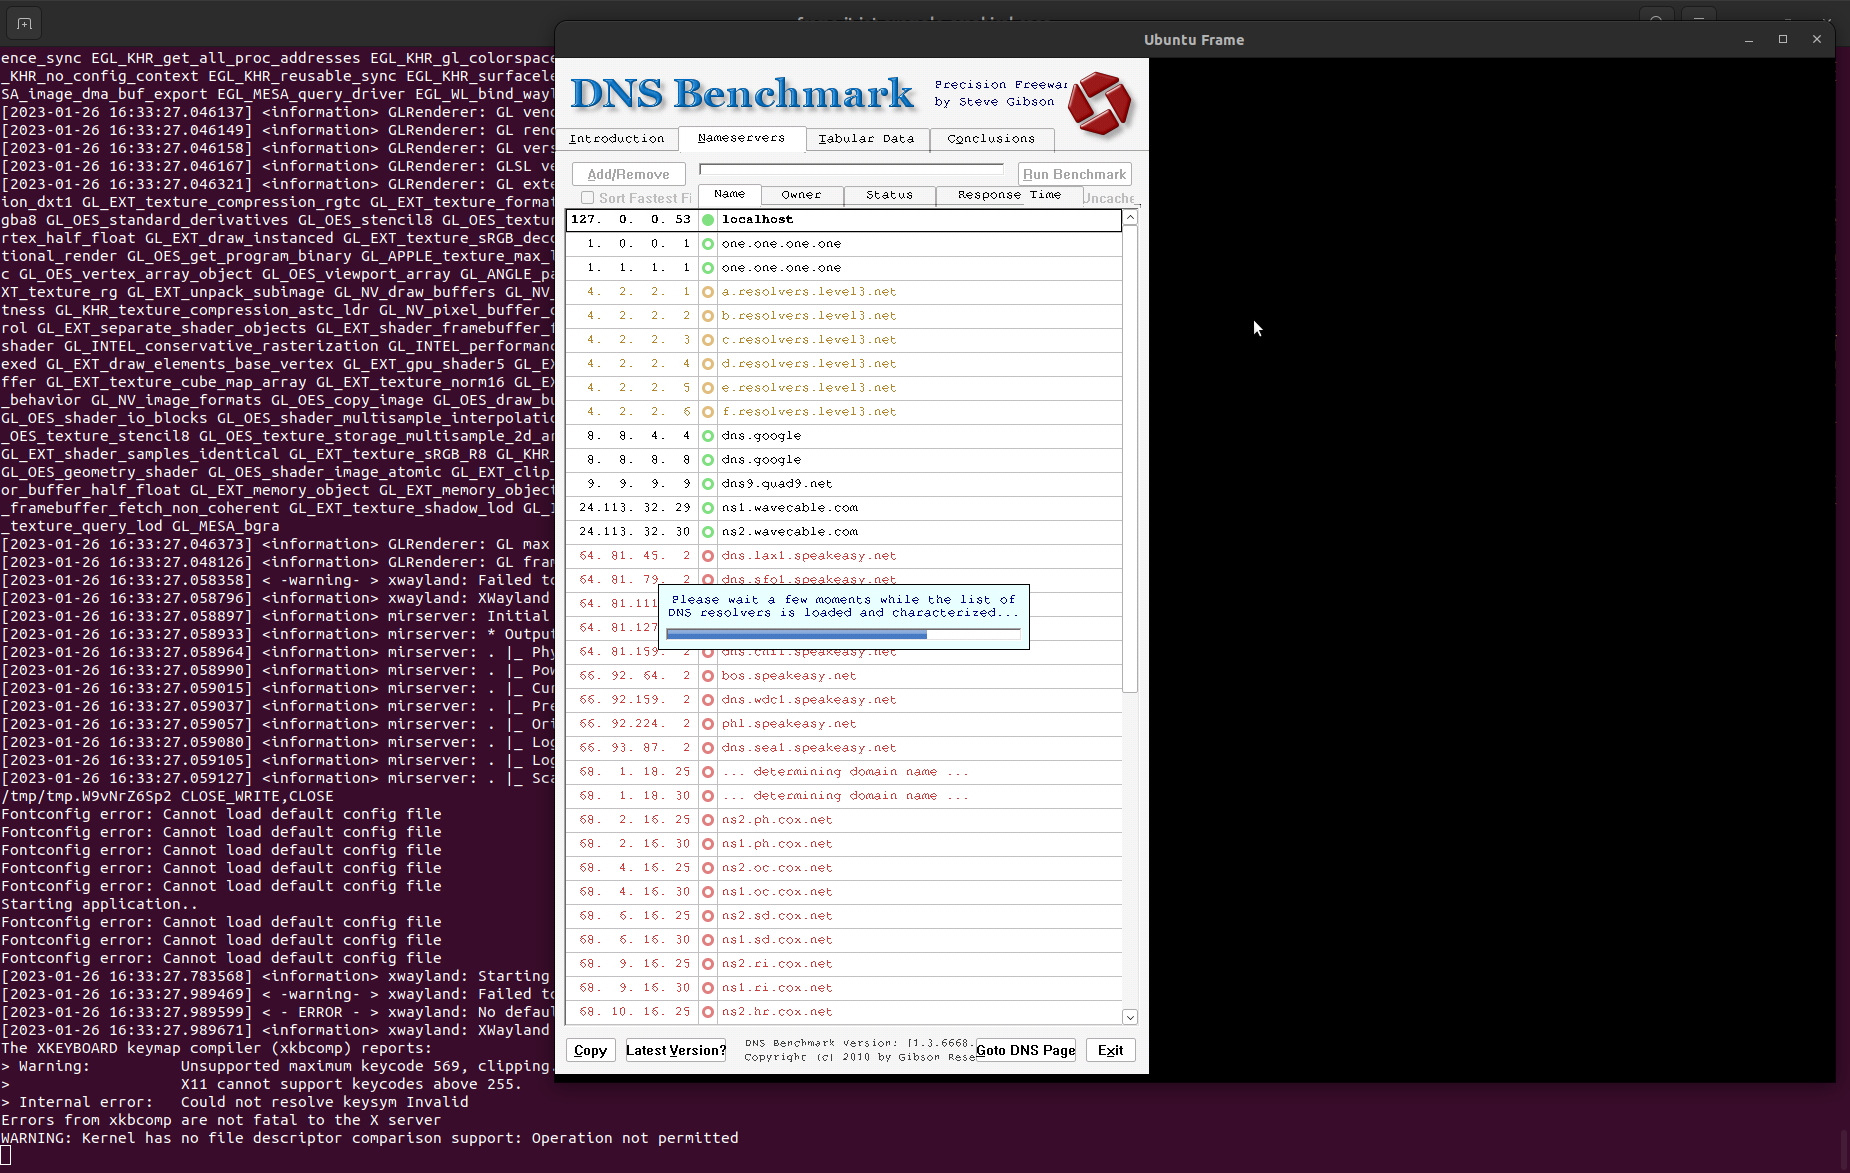Click the new tab icon in terminal titlebar
This screenshot has height=1173, width=1850.
click(24, 22)
